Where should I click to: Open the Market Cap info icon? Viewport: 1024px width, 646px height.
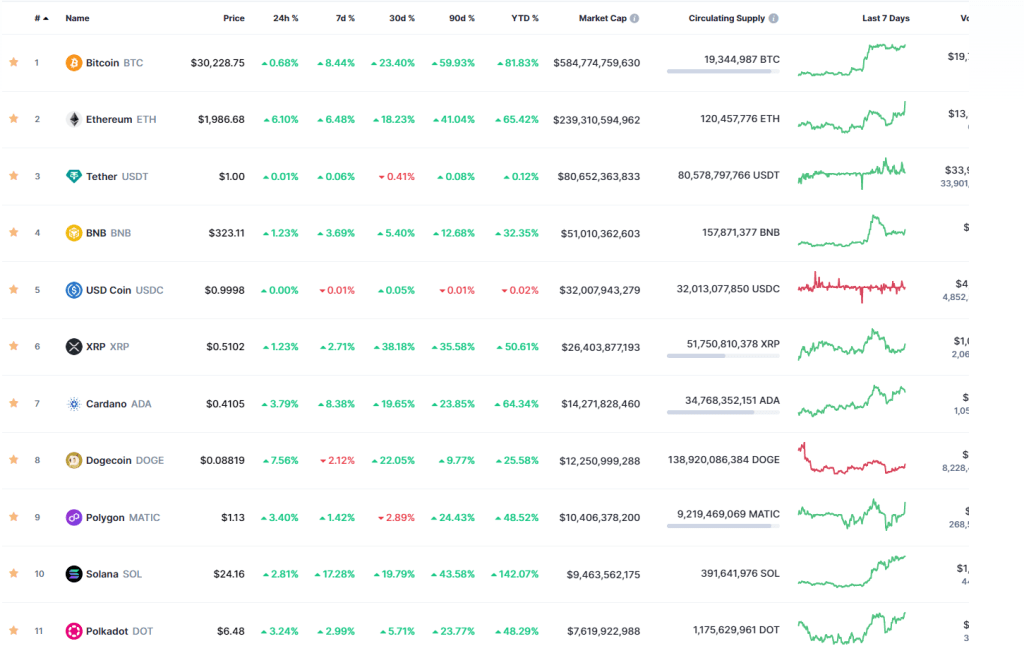coord(634,18)
